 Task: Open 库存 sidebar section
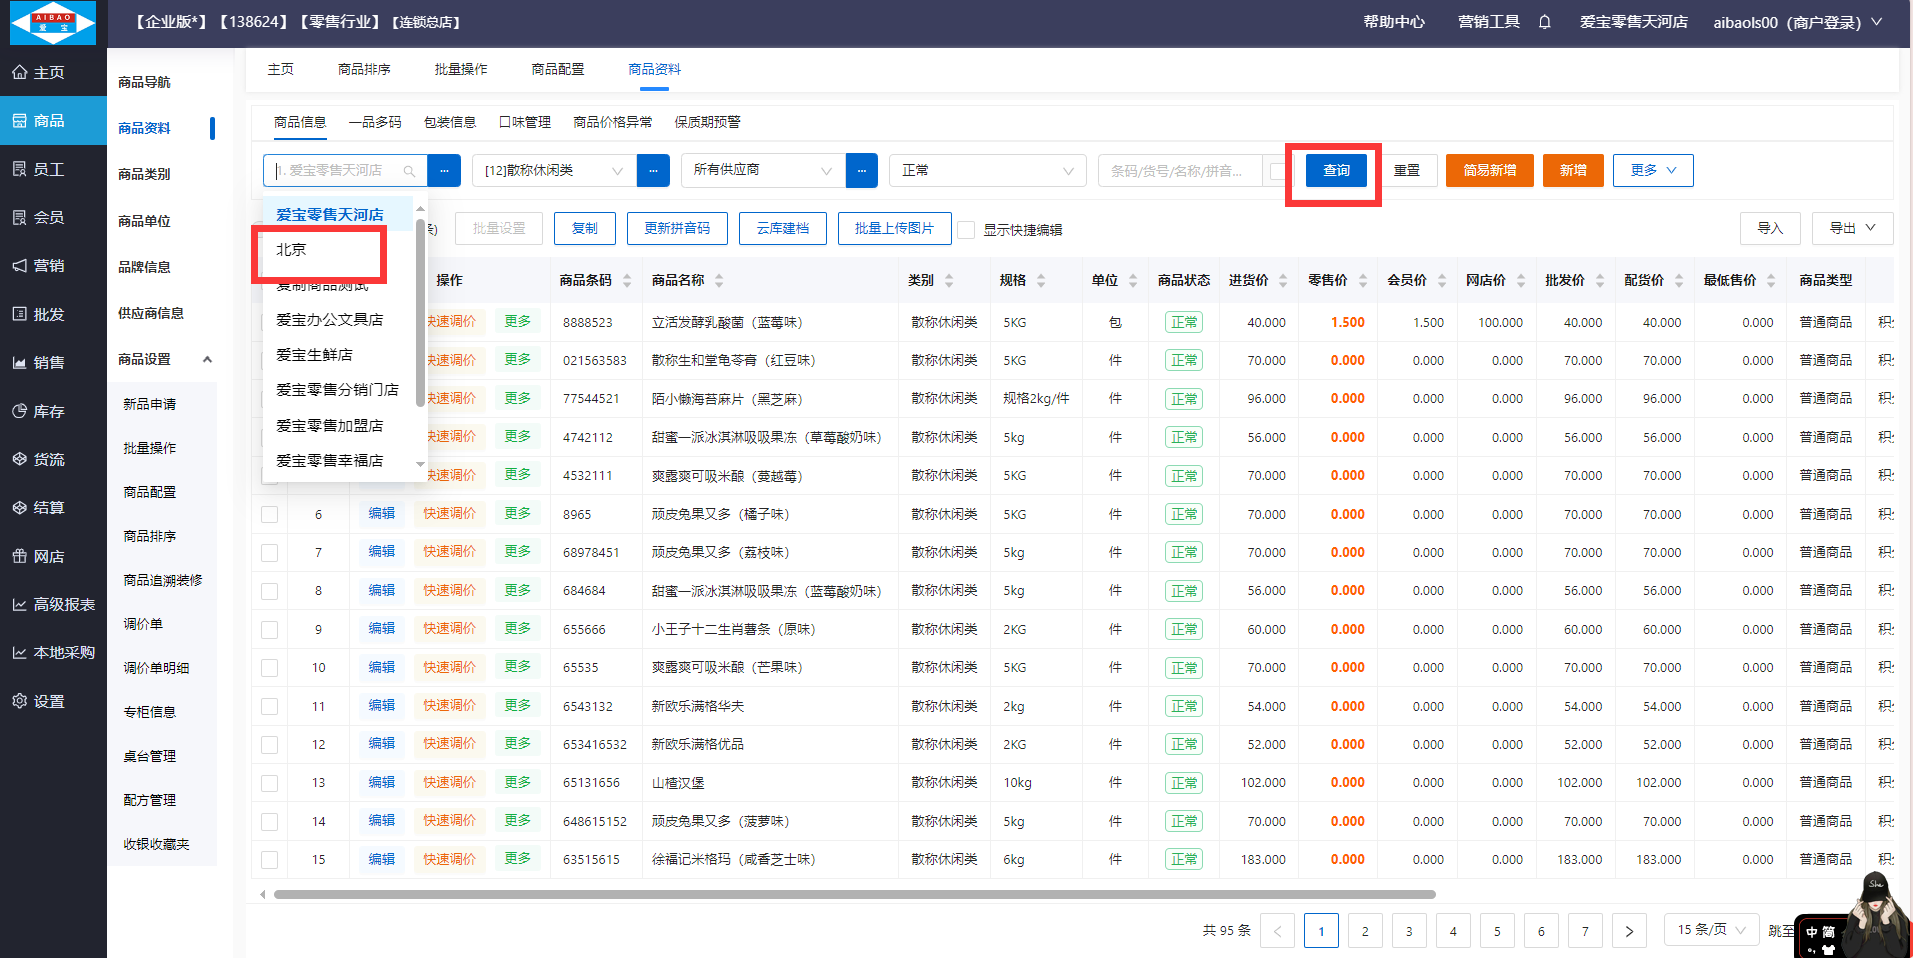coord(53,411)
